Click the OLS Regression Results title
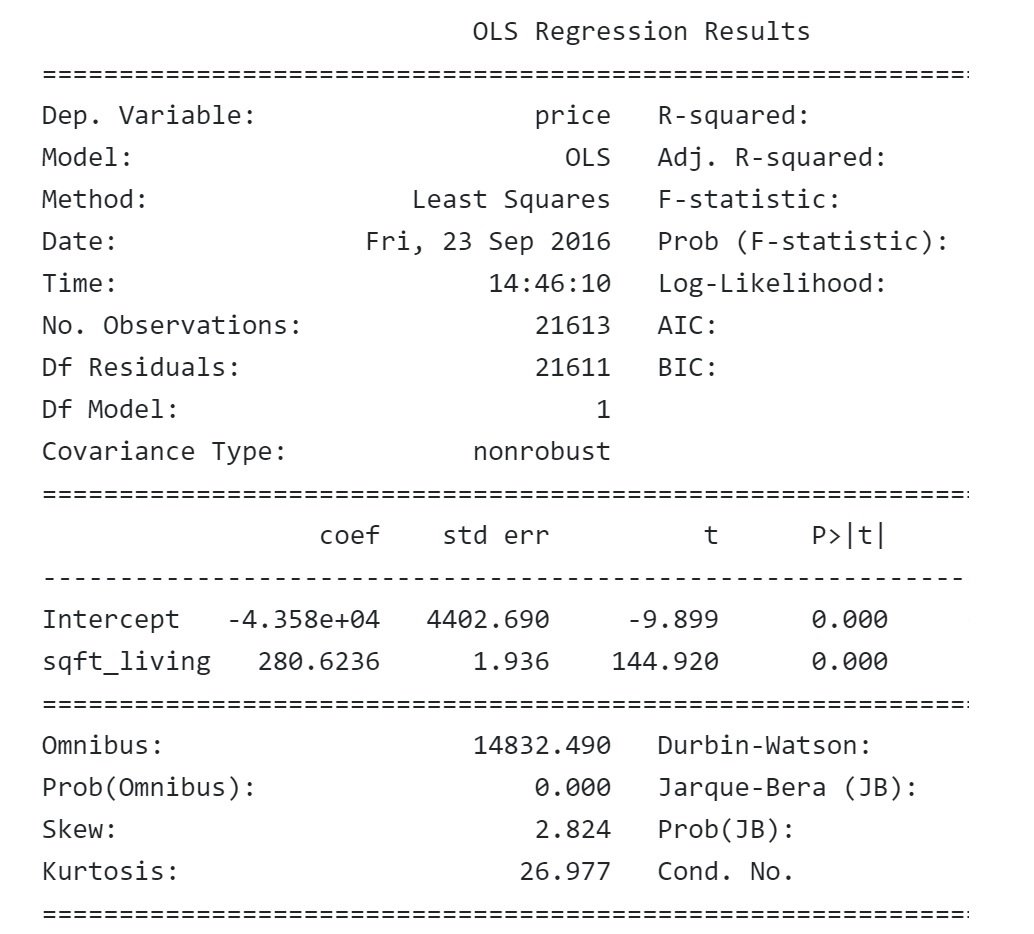Screen dimensions: 1034x934 pos(641,32)
